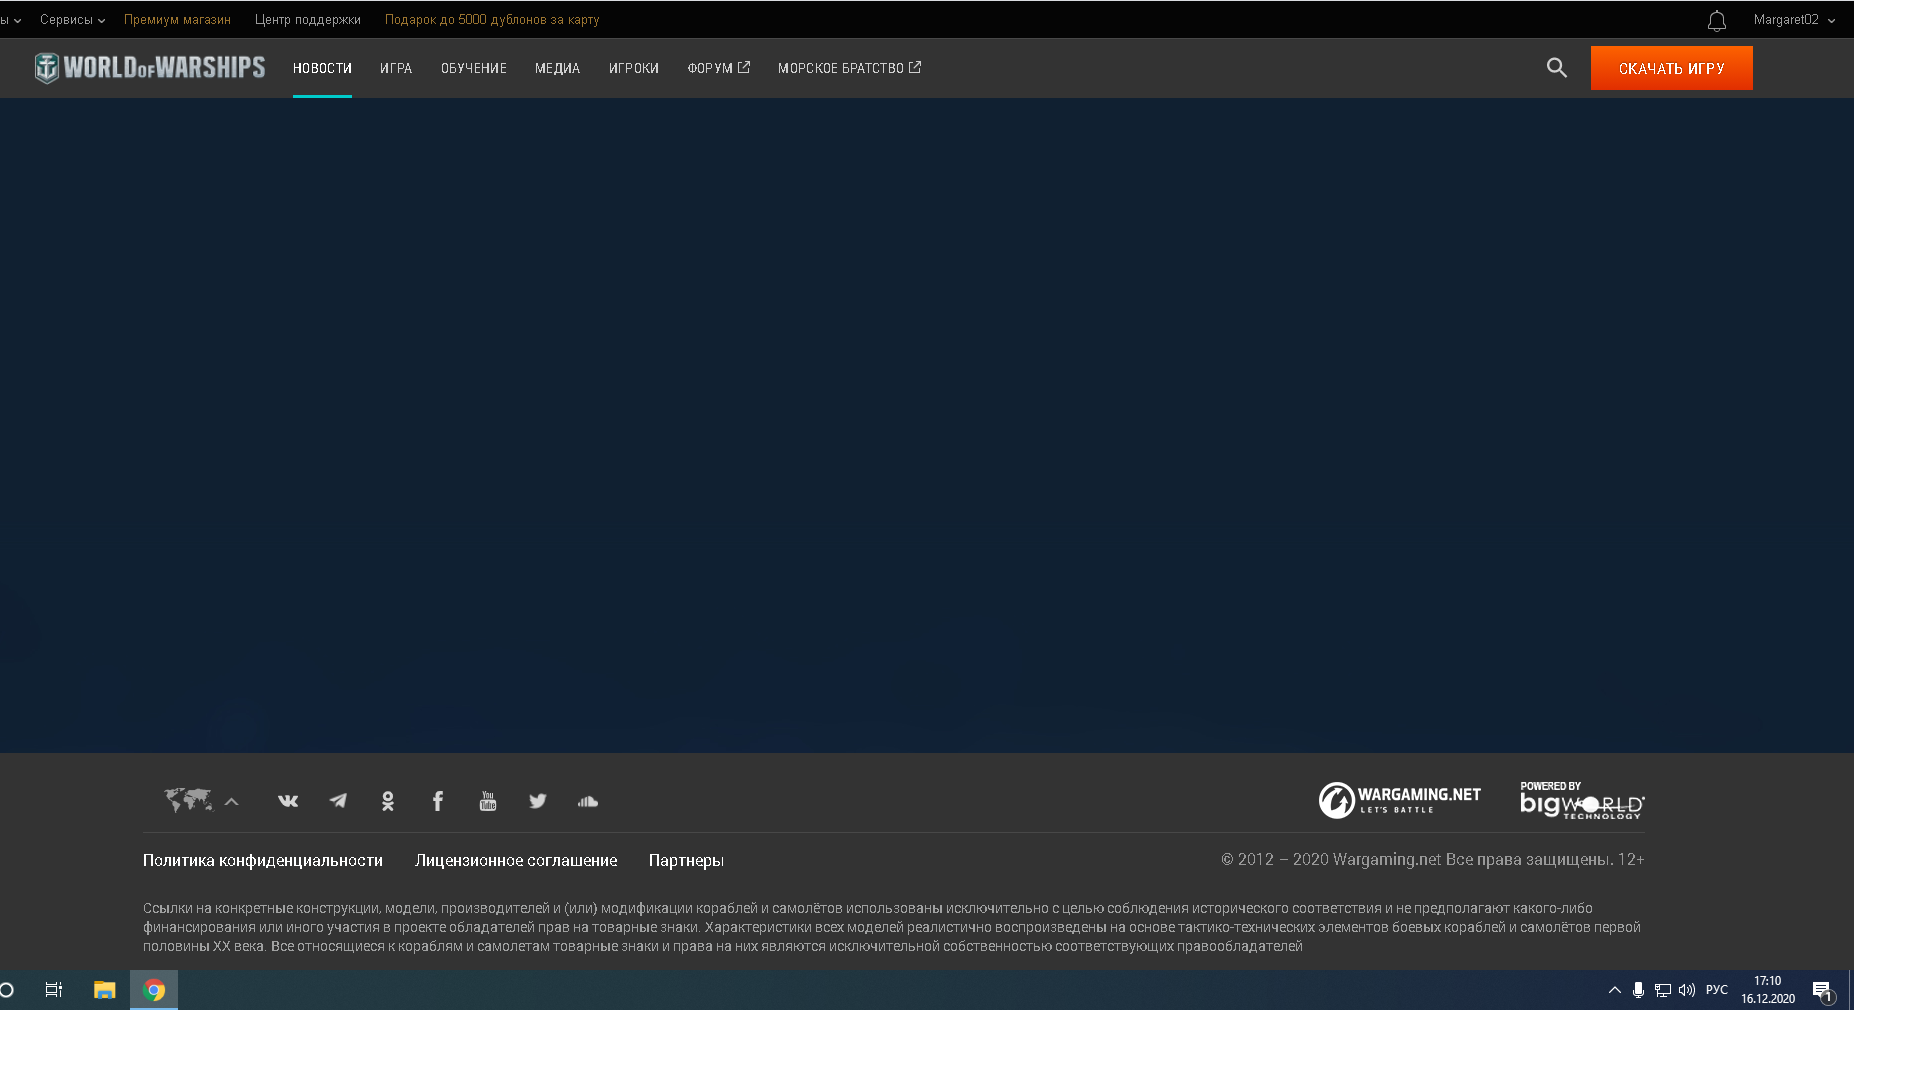Screen dimensions: 1920x1080
Task: Open the ОБУЧЕНИЕ menu
Action: pos(474,68)
